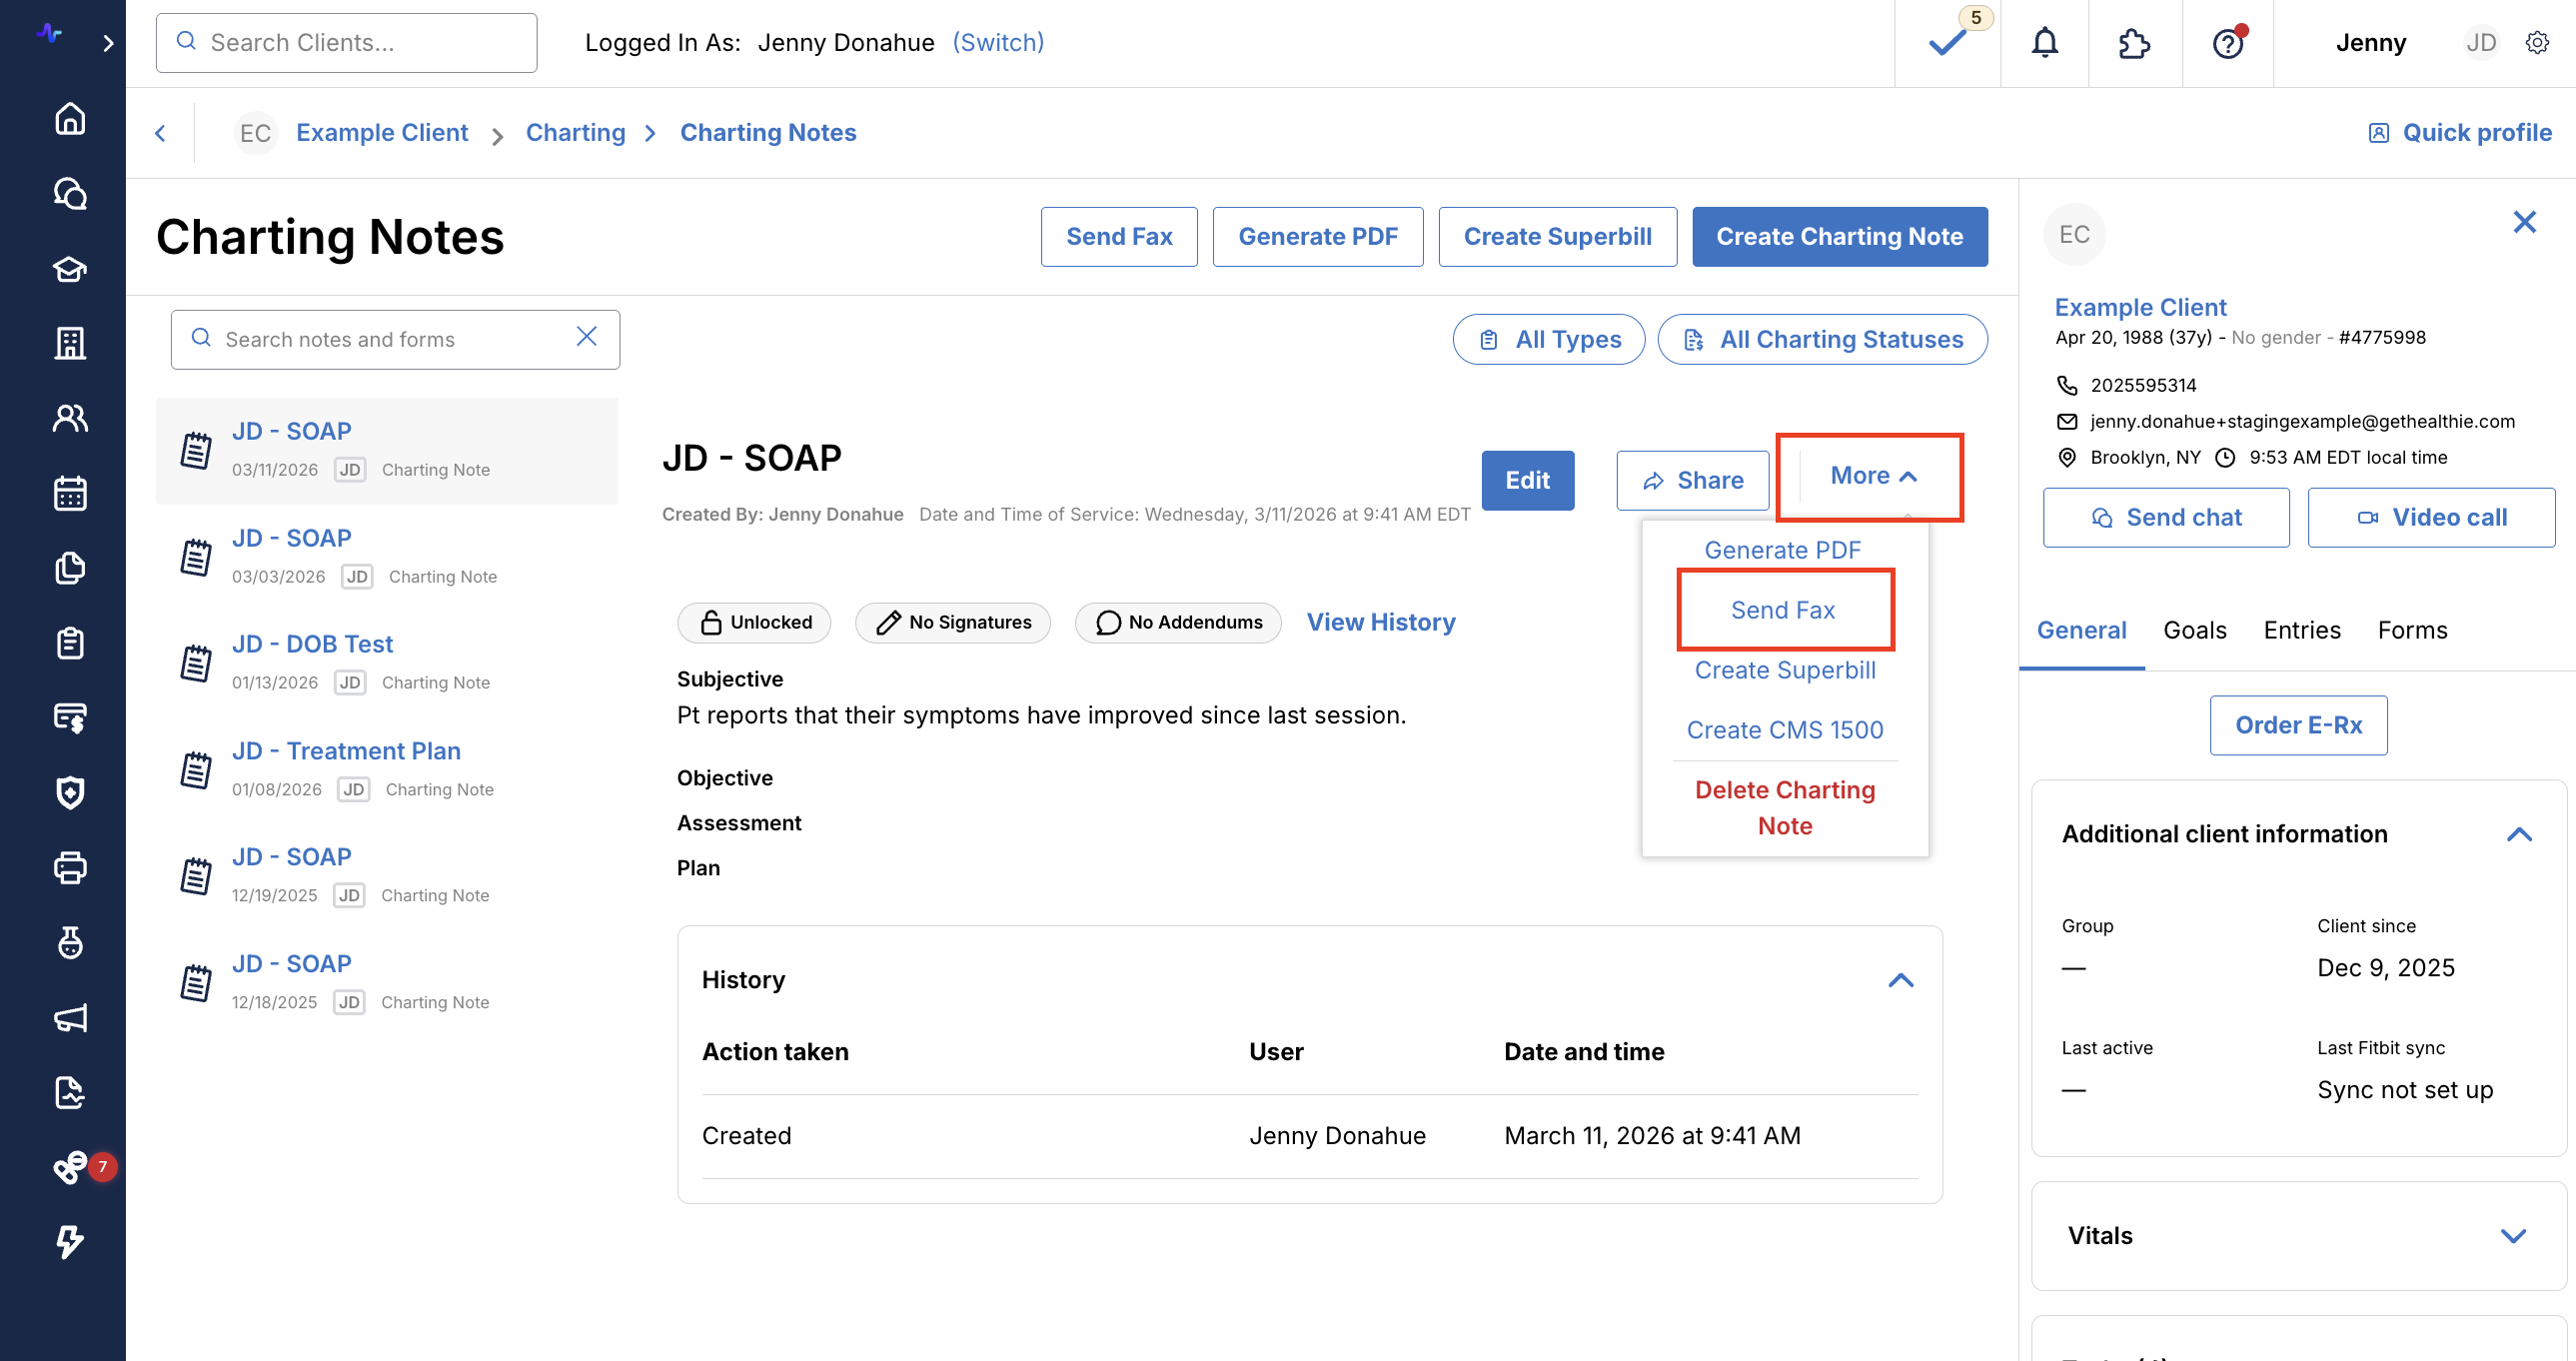Viewport: 2576px width, 1361px height.
Task: Click the Create Charting Note button
Action: [1839, 237]
